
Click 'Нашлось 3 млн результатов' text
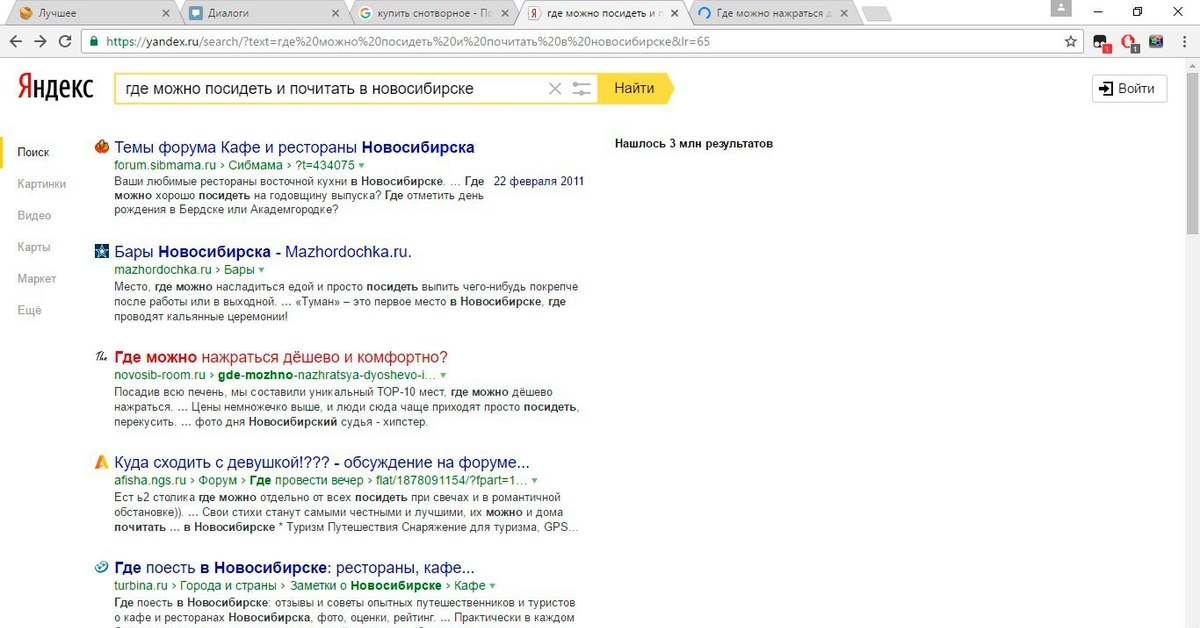coord(694,144)
